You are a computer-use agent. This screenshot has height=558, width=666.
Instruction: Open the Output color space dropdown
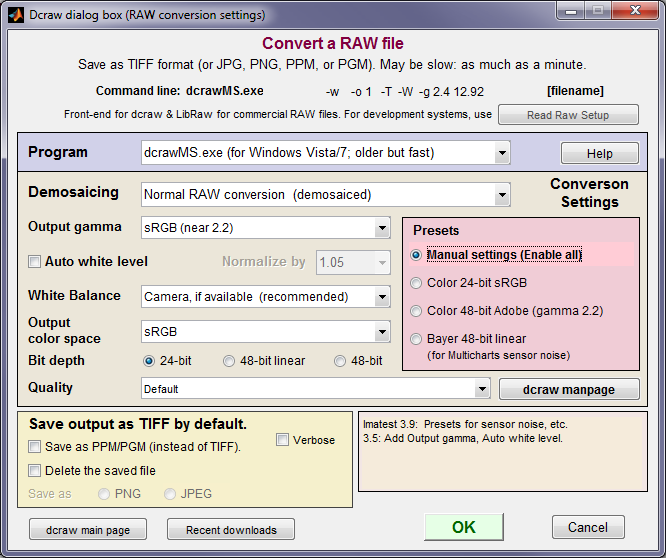point(265,331)
